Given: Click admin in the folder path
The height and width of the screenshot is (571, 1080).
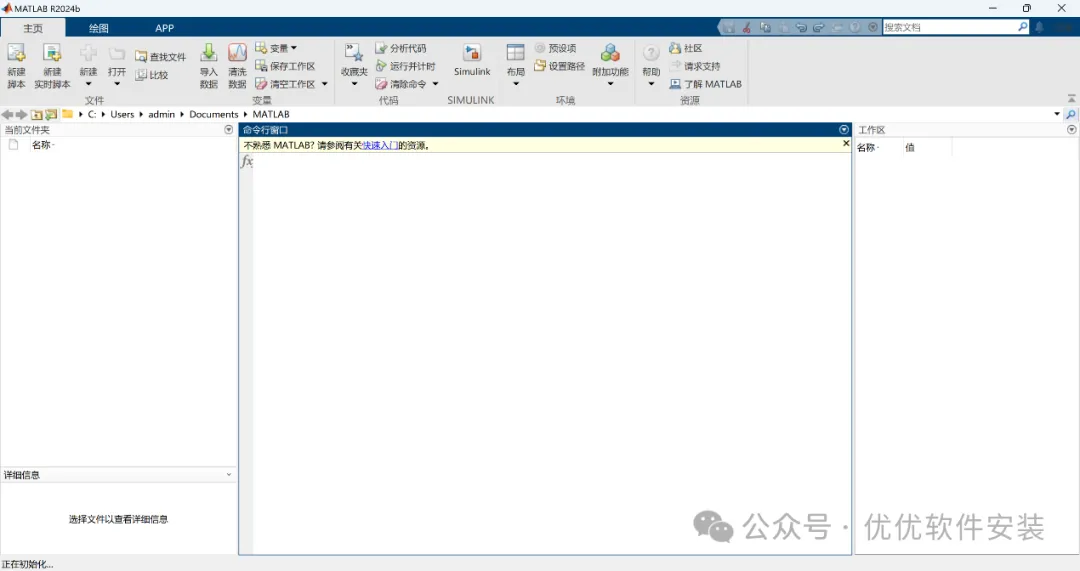Looking at the screenshot, I should pyautogui.click(x=161, y=114).
